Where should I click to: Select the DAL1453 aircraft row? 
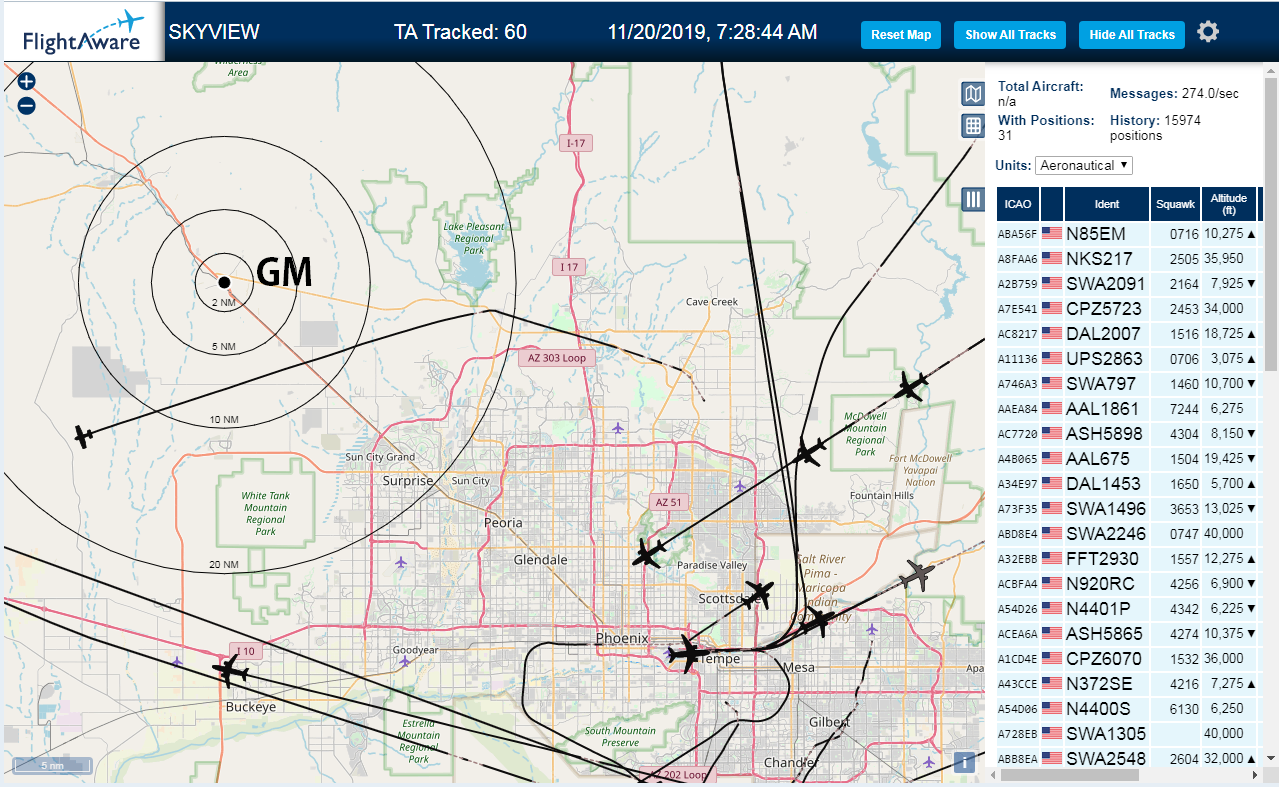(1127, 484)
